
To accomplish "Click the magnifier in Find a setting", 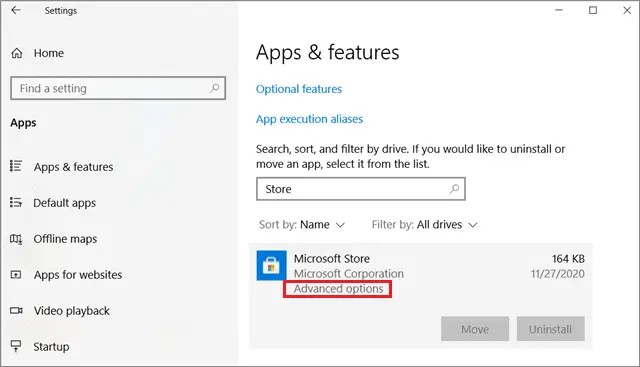I will (214, 88).
